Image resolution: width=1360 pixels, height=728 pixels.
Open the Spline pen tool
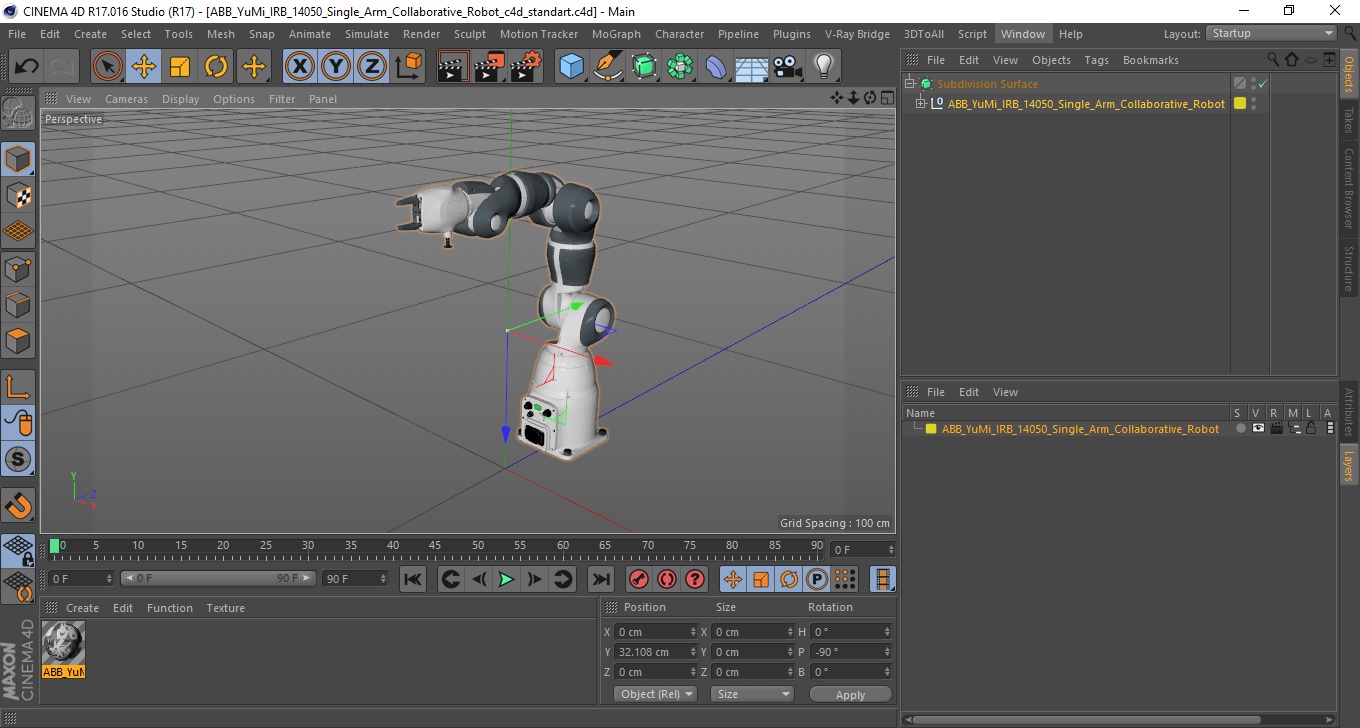(x=608, y=67)
